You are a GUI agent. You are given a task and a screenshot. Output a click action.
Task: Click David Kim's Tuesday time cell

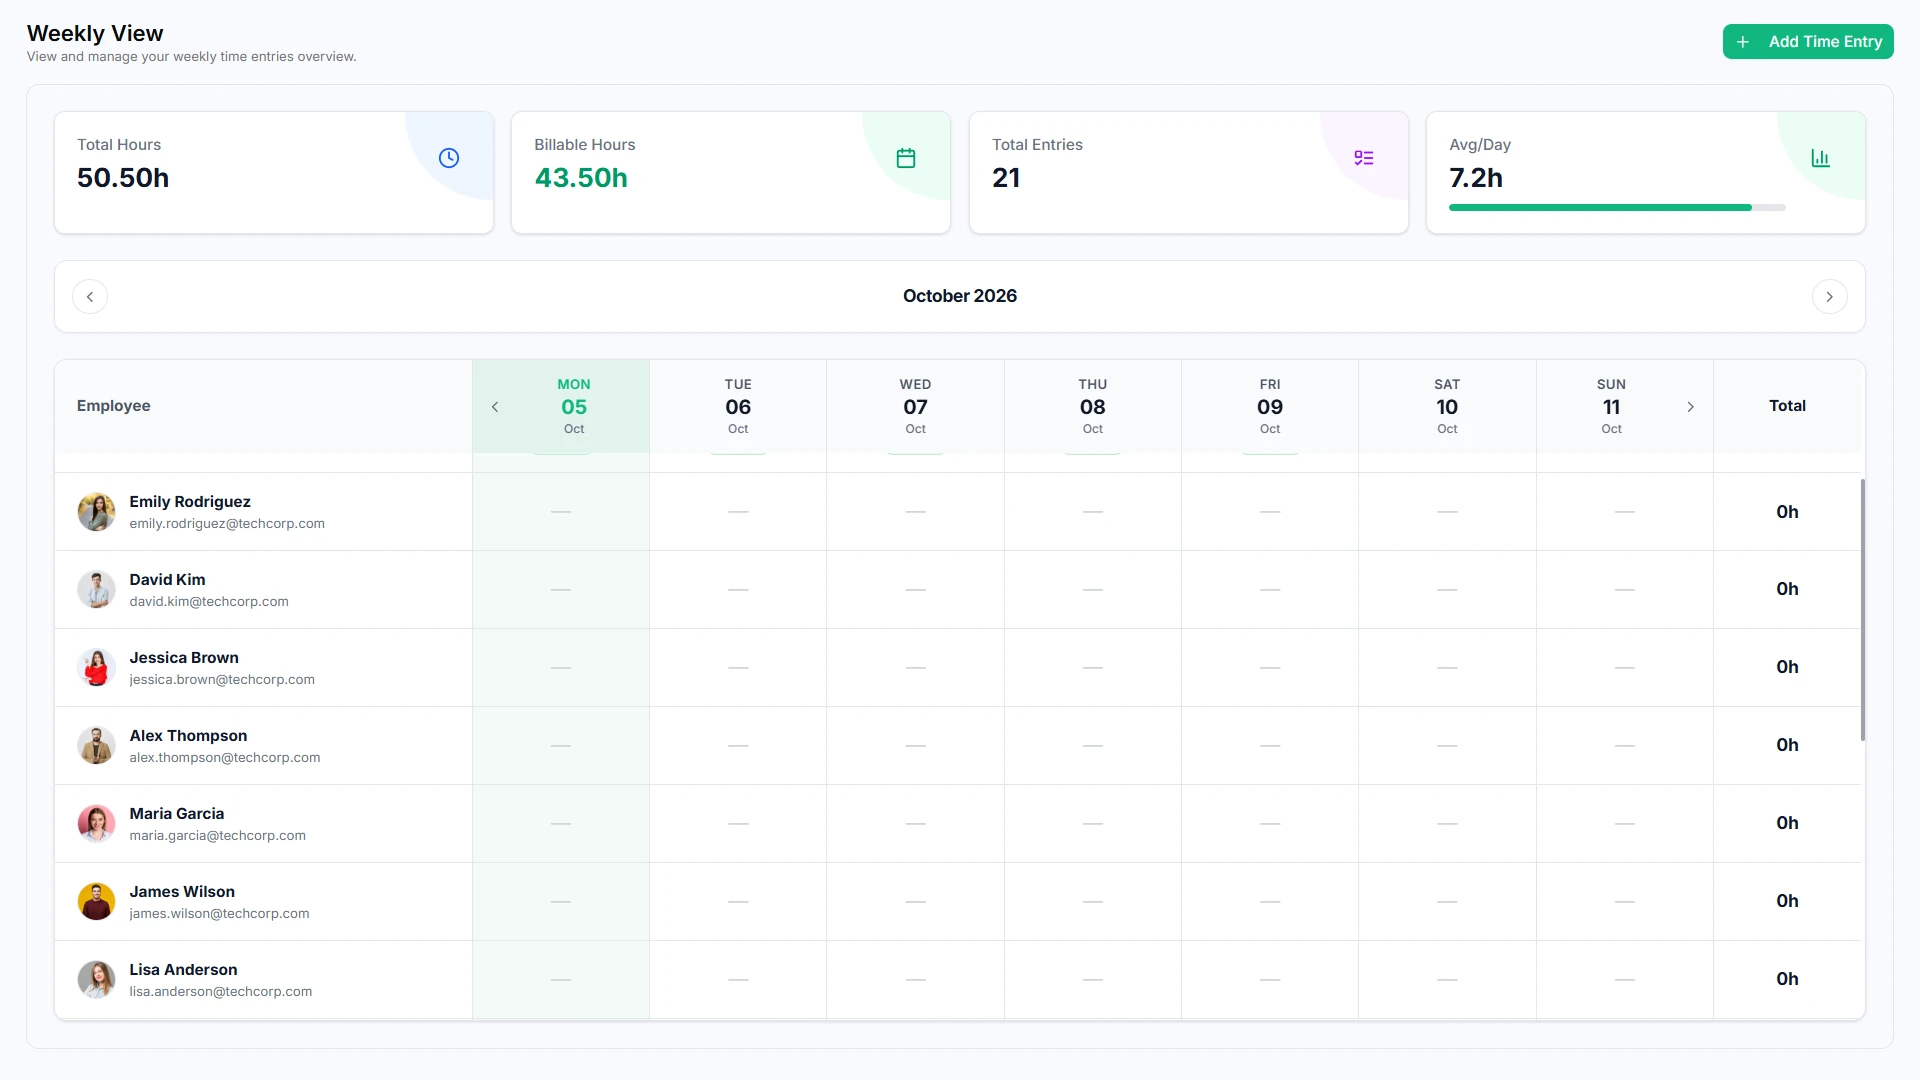(x=738, y=590)
